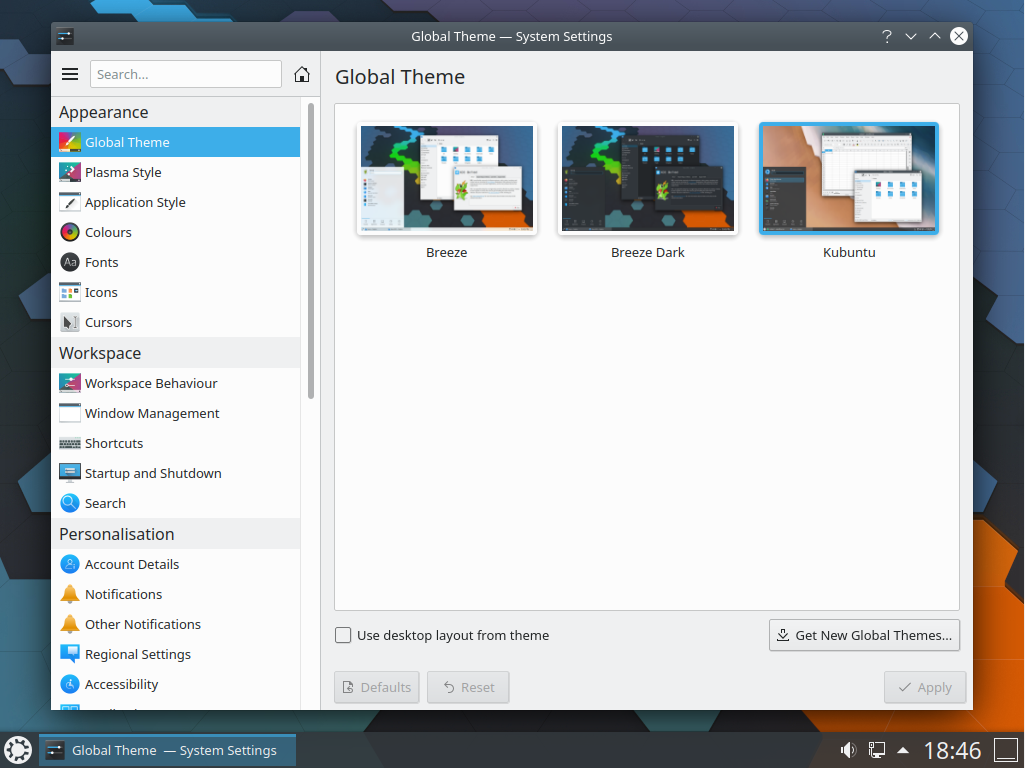
Task: Open Window Management settings
Action: [x=175, y=413]
